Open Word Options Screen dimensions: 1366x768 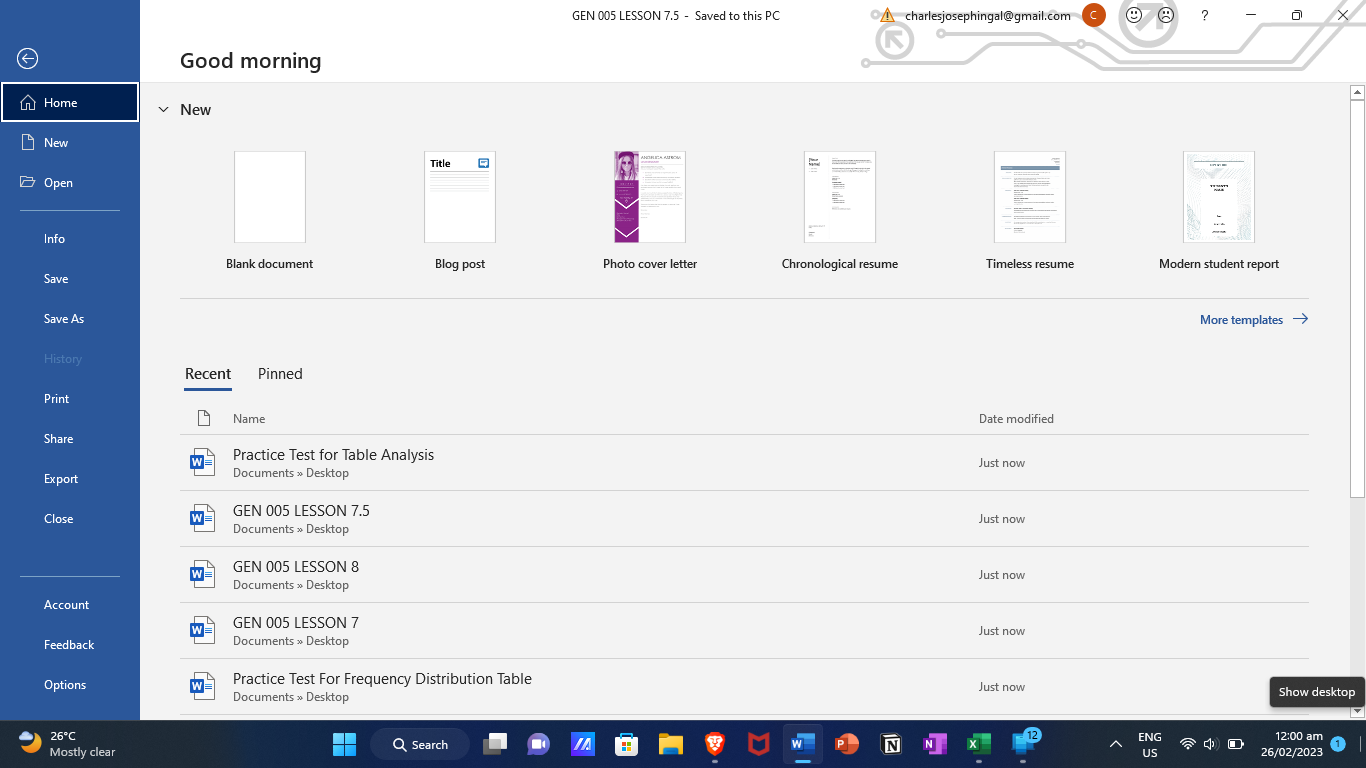70,684
